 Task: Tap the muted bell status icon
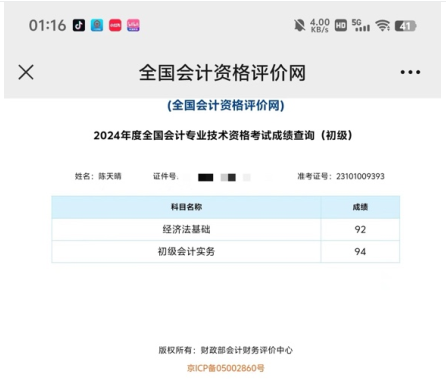(x=299, y=25)
